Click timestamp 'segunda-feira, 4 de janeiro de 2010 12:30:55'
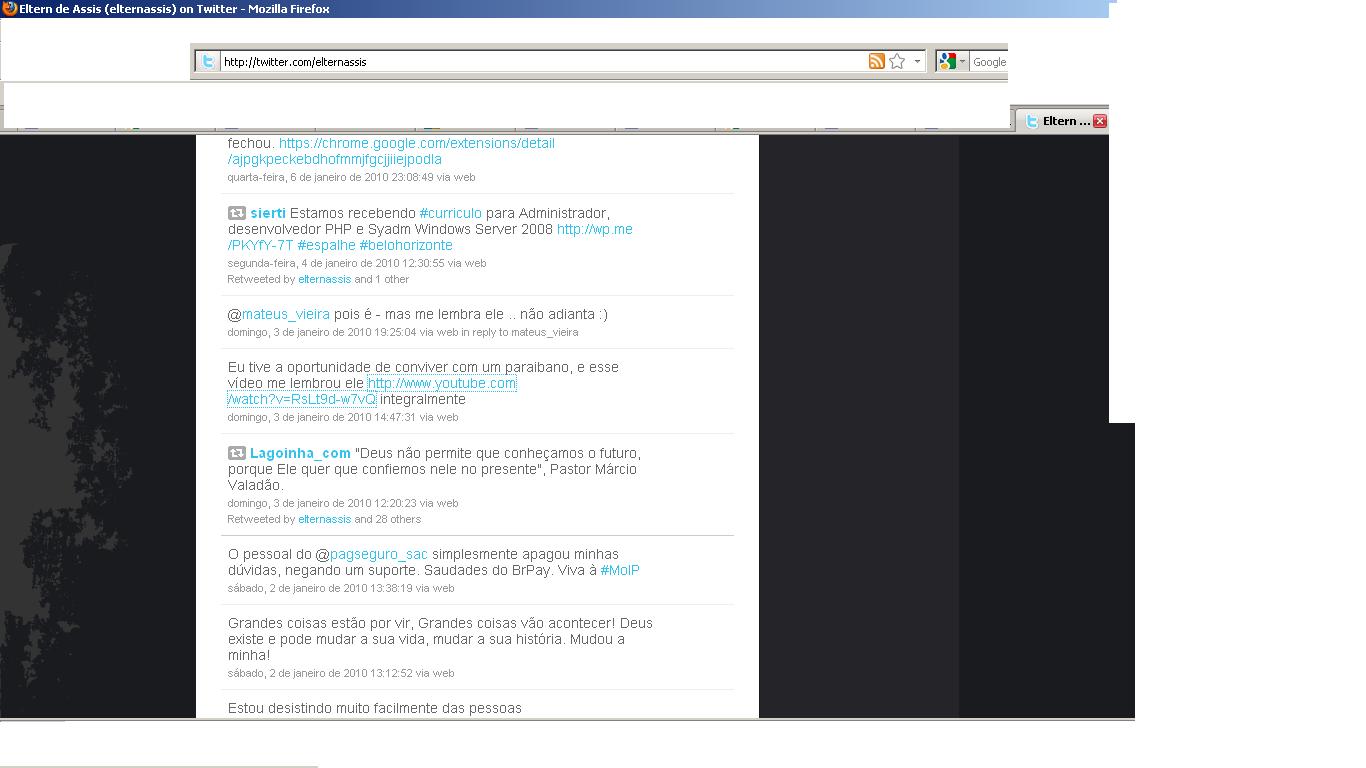 [336, 263]
